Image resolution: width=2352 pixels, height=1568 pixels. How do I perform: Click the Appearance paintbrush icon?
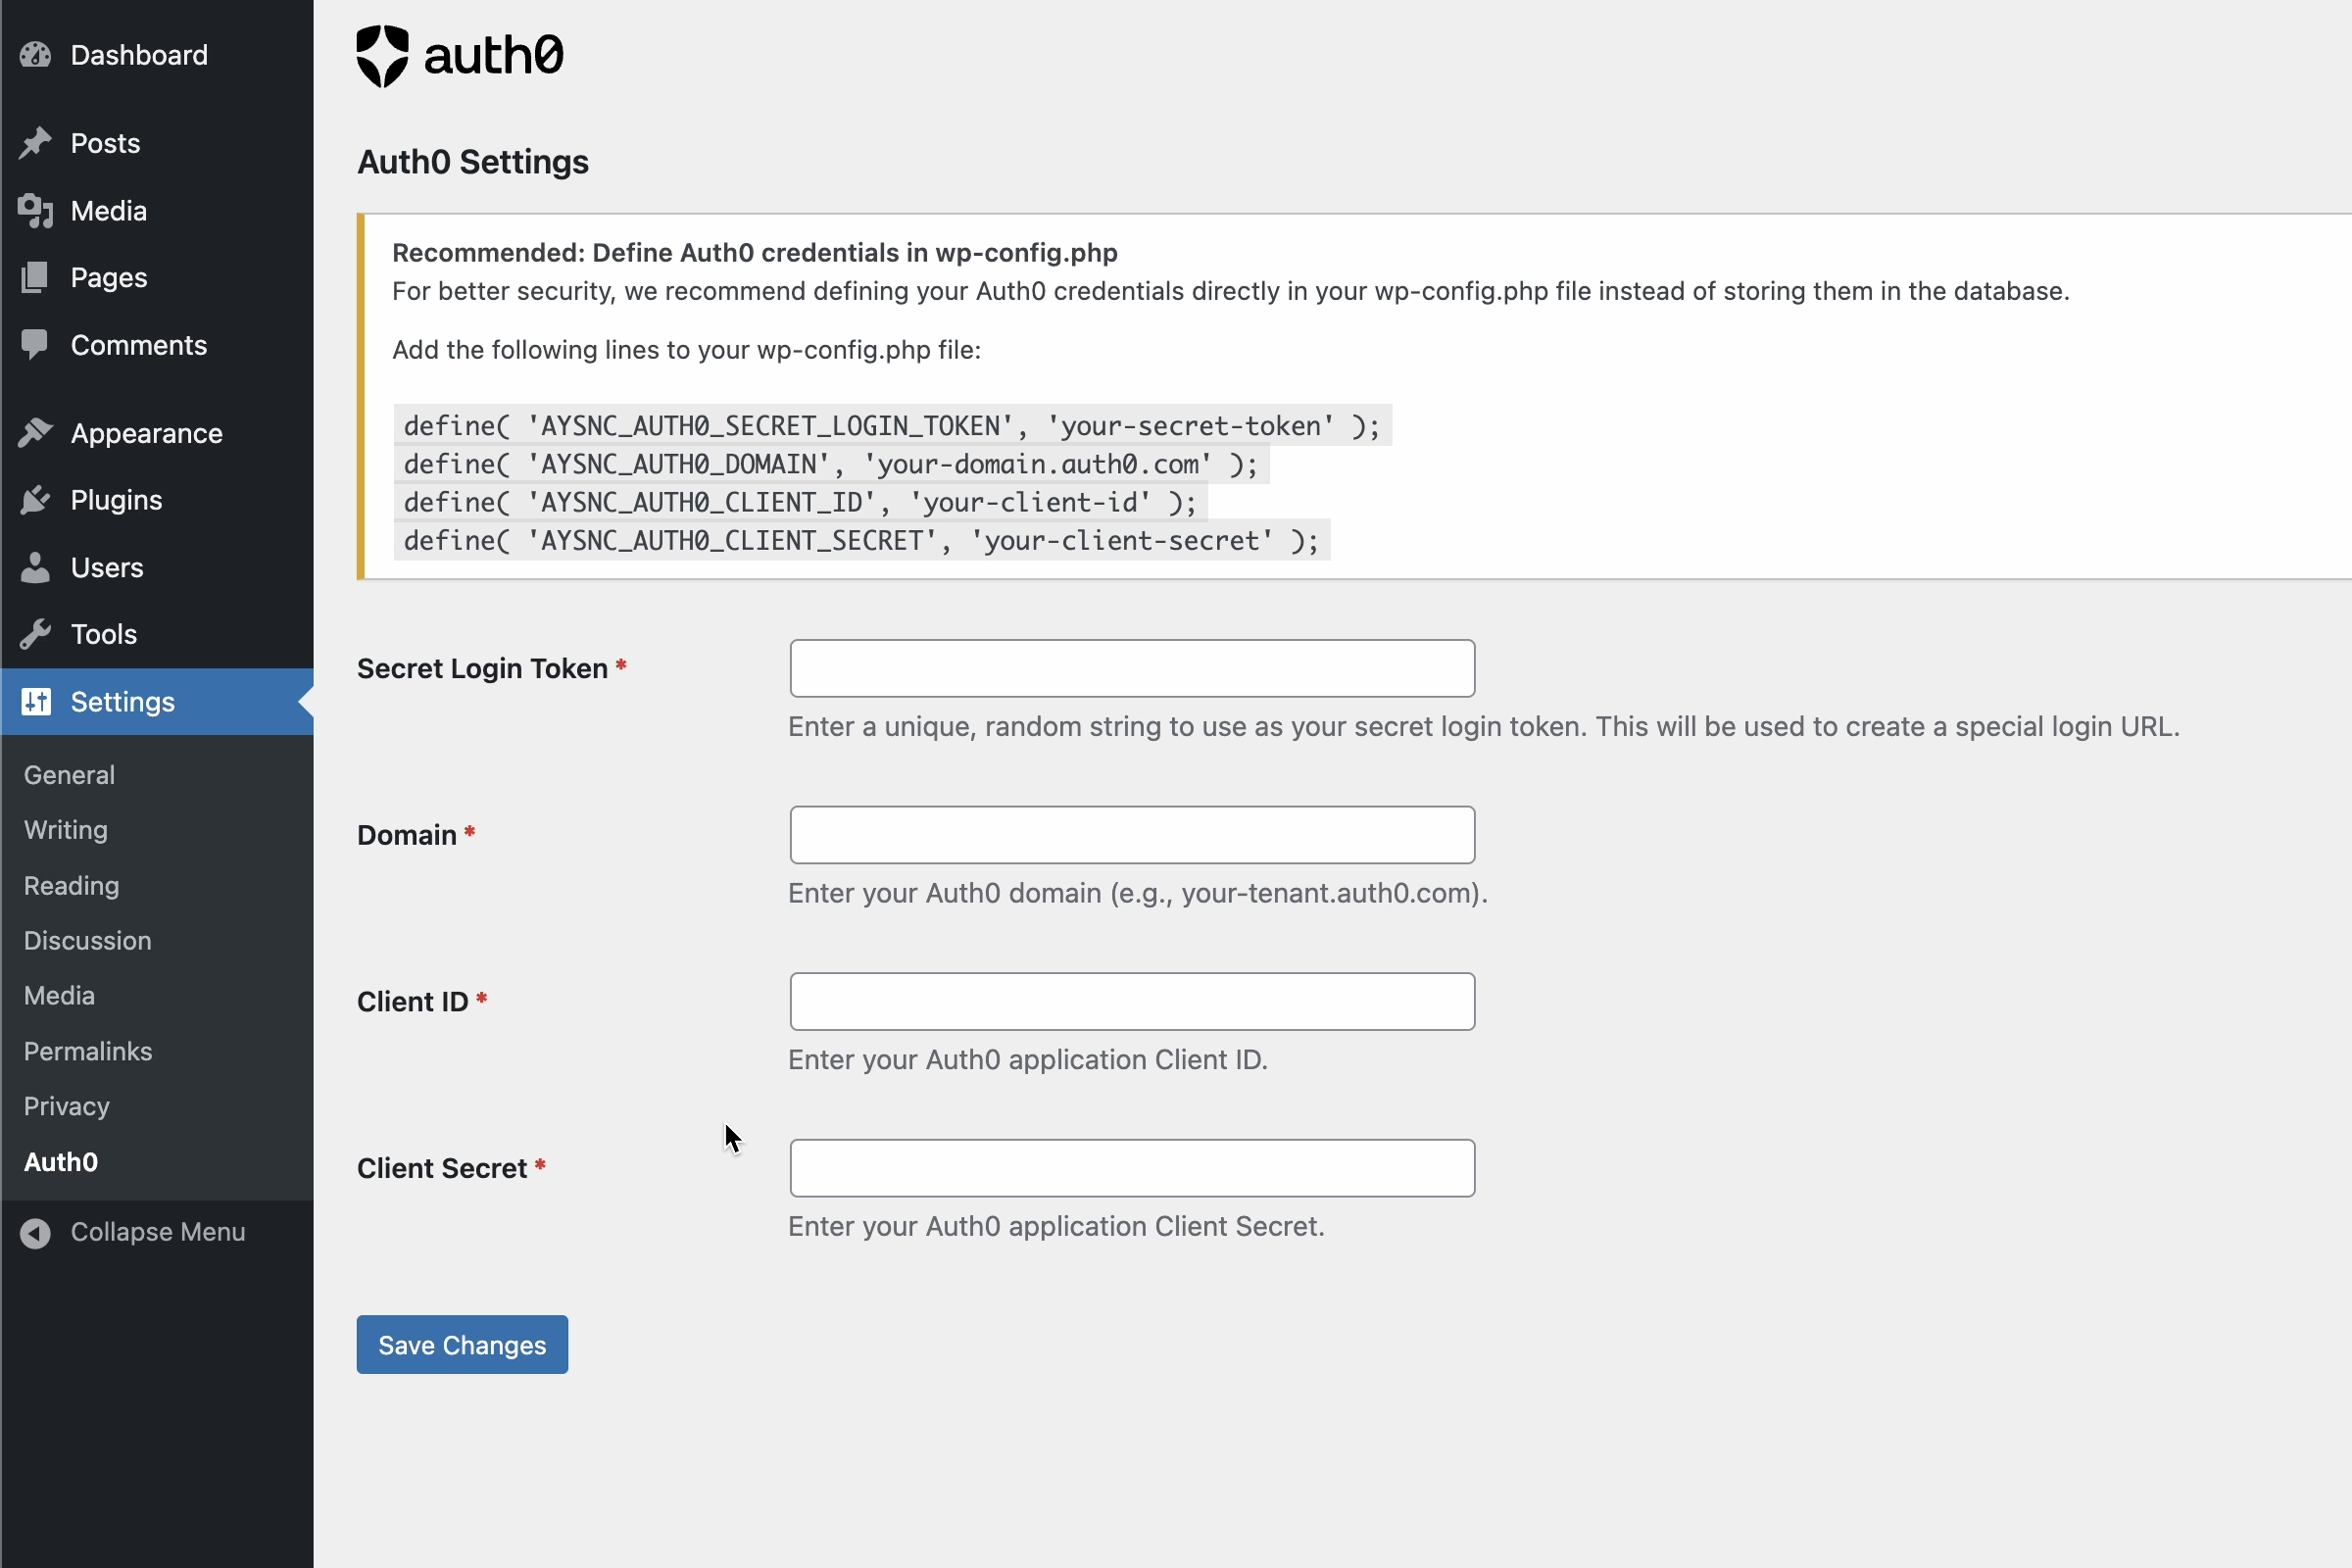click(x=35, y=433)
